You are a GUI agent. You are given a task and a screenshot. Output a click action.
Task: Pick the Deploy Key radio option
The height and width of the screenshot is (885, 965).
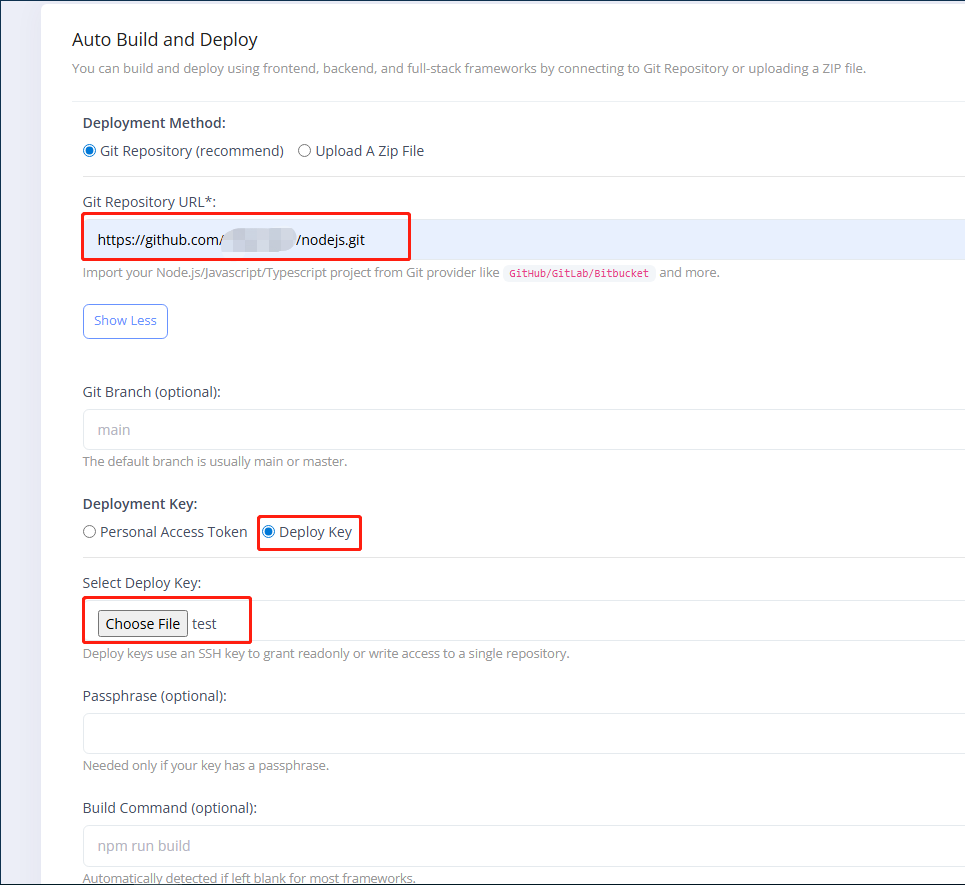coord(268,532)
